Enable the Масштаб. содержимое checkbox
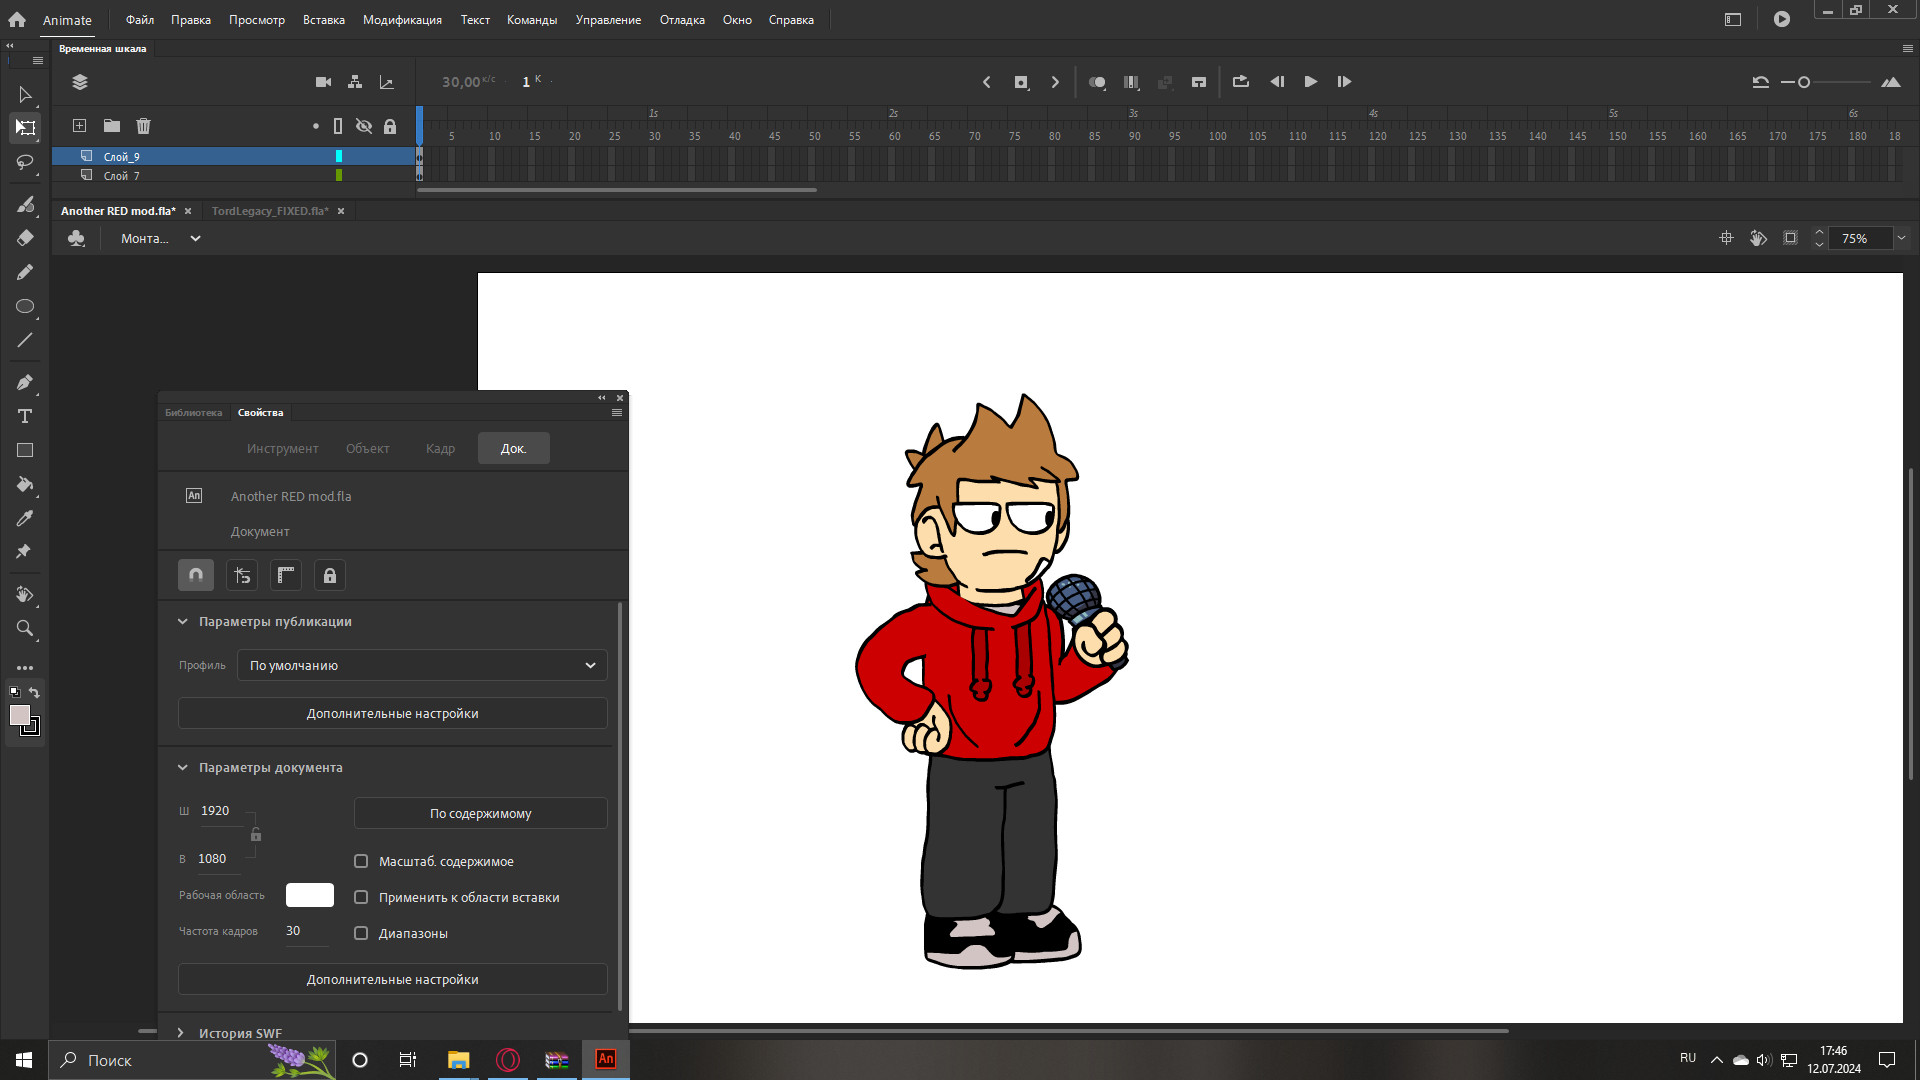This screenshot has width=1920, height=1080. tap(361, 861)
